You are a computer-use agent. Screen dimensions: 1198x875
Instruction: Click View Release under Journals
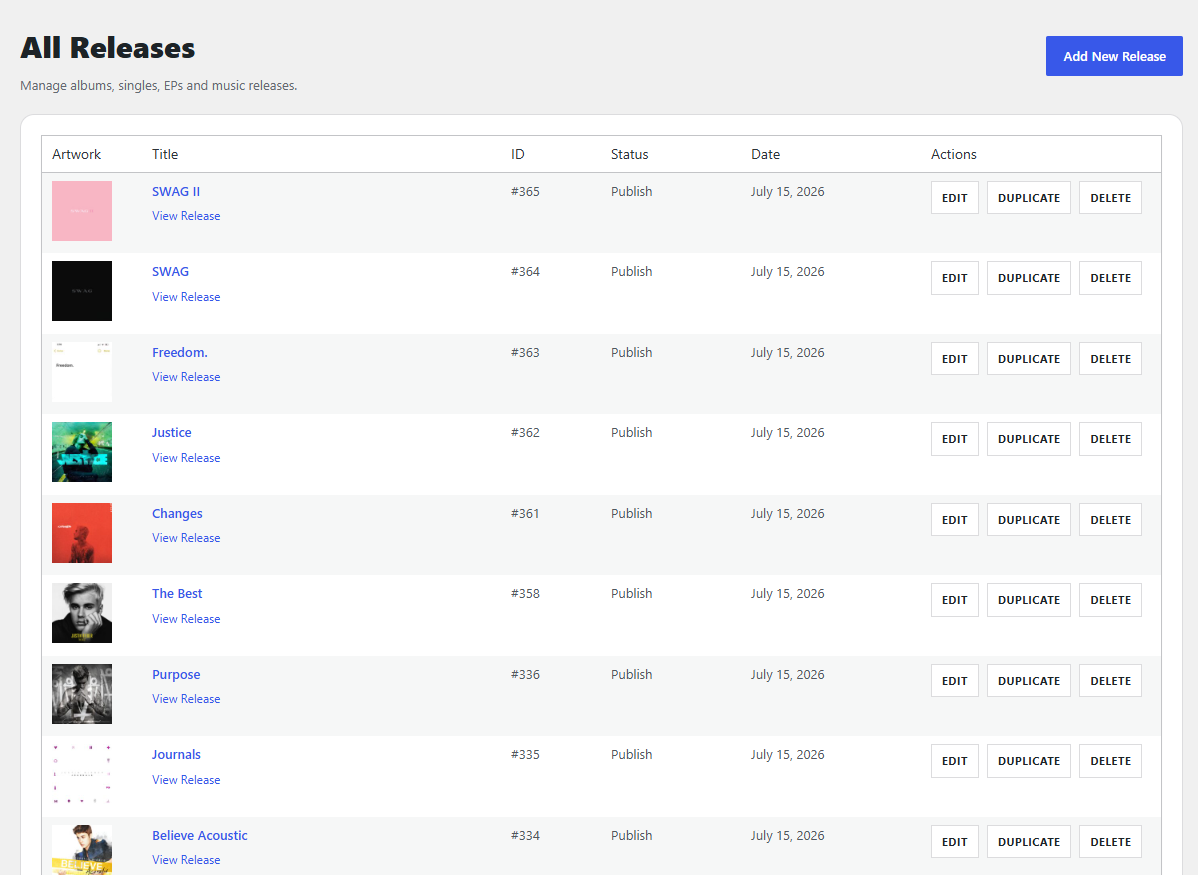coord(186,780)
